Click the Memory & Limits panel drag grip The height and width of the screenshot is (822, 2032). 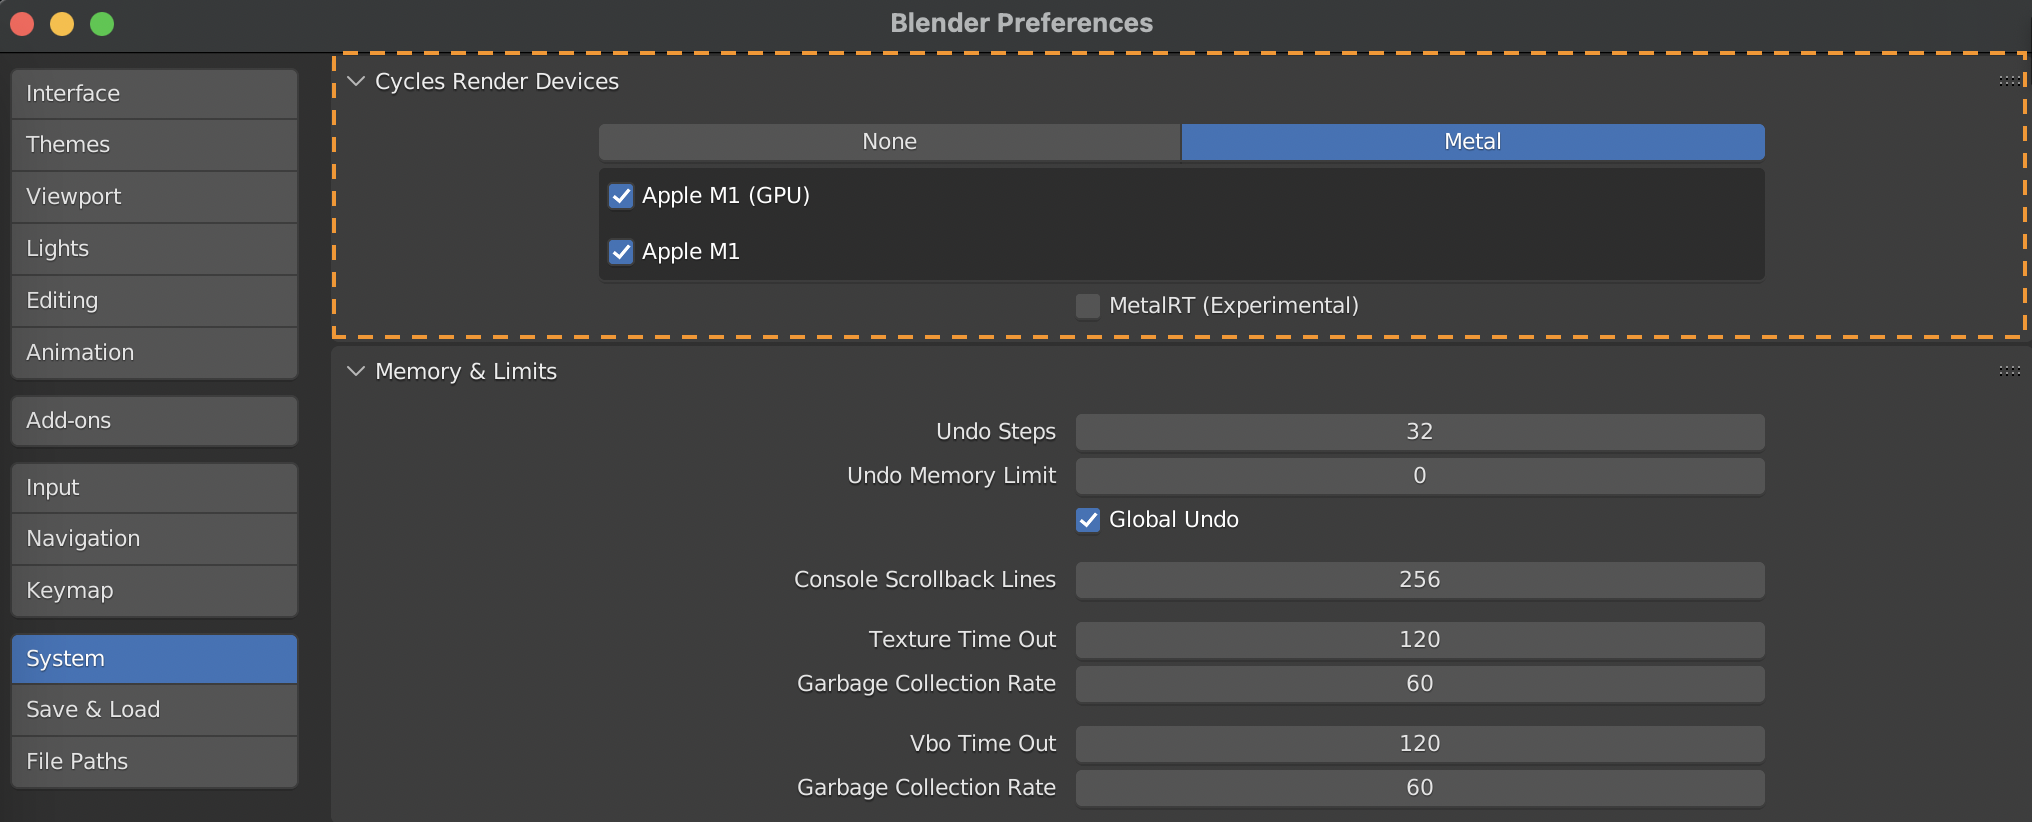click(2009, 371)
